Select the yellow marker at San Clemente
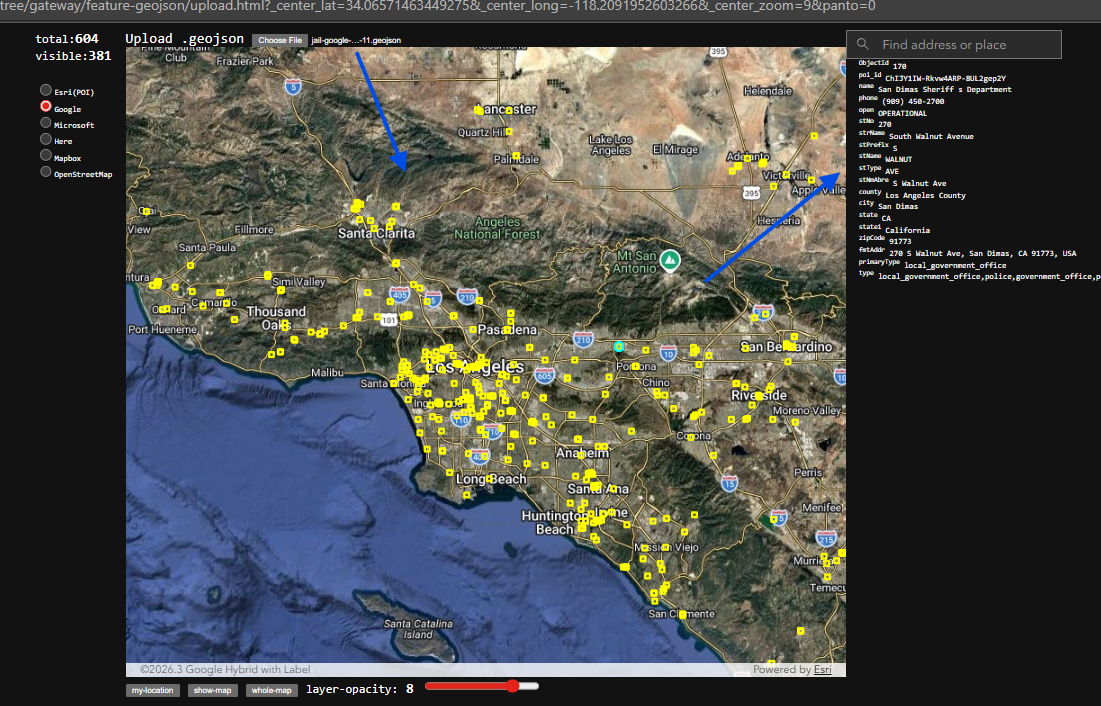Viewport: 1101px width, 706px height. tap(683, 614)
